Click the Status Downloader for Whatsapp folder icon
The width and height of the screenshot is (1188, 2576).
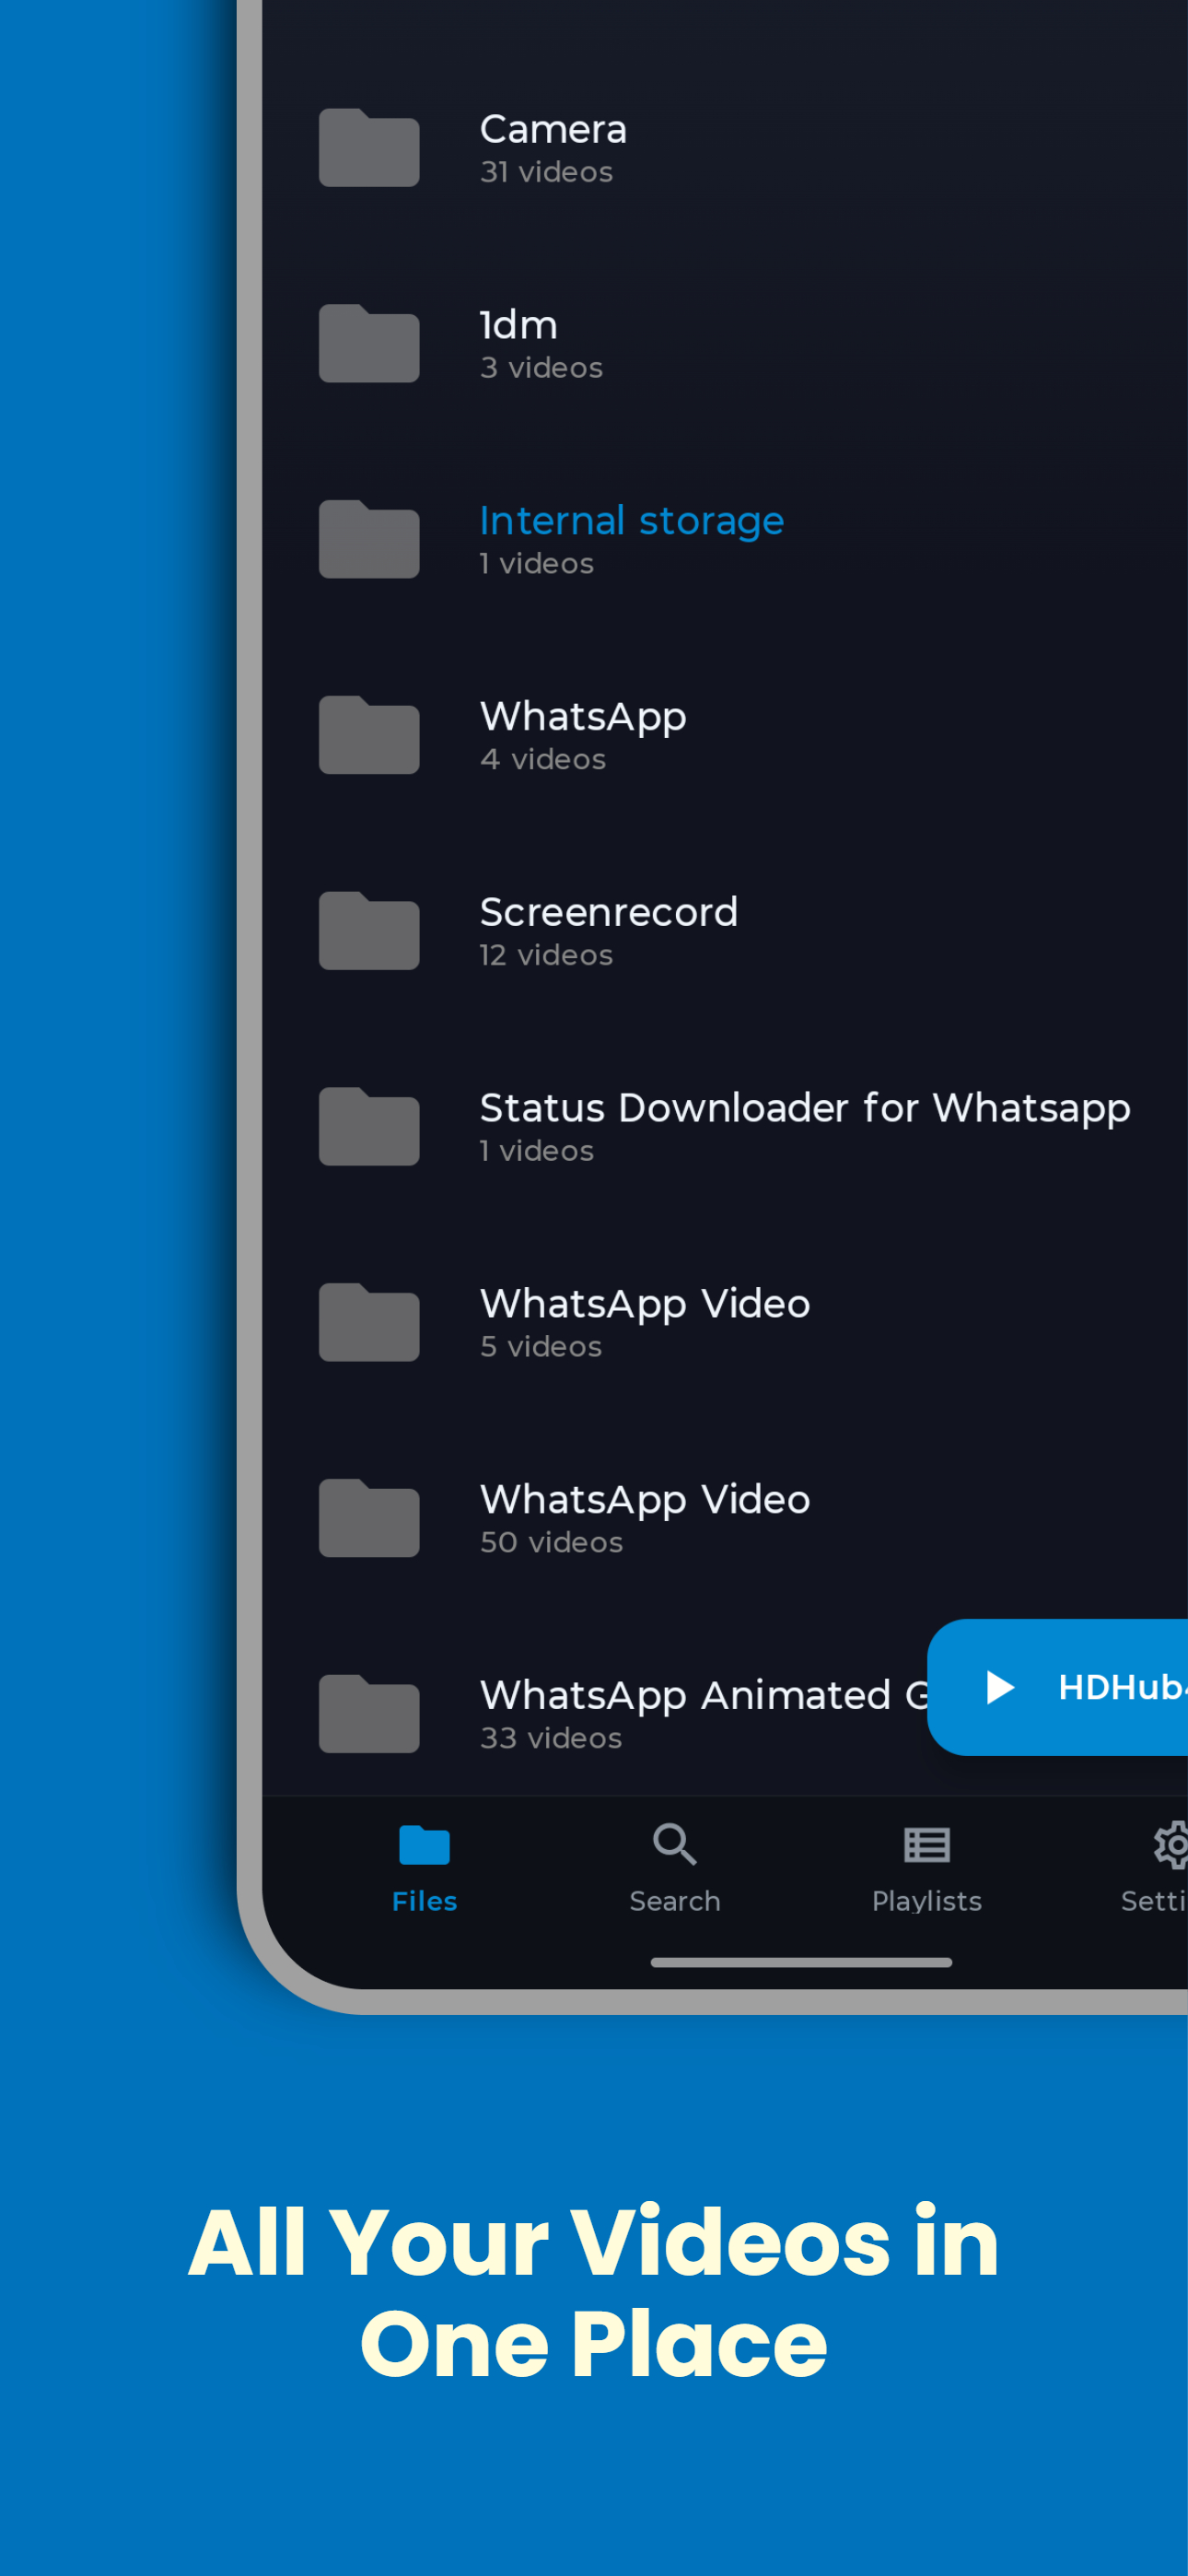[x=369, y=1127]
